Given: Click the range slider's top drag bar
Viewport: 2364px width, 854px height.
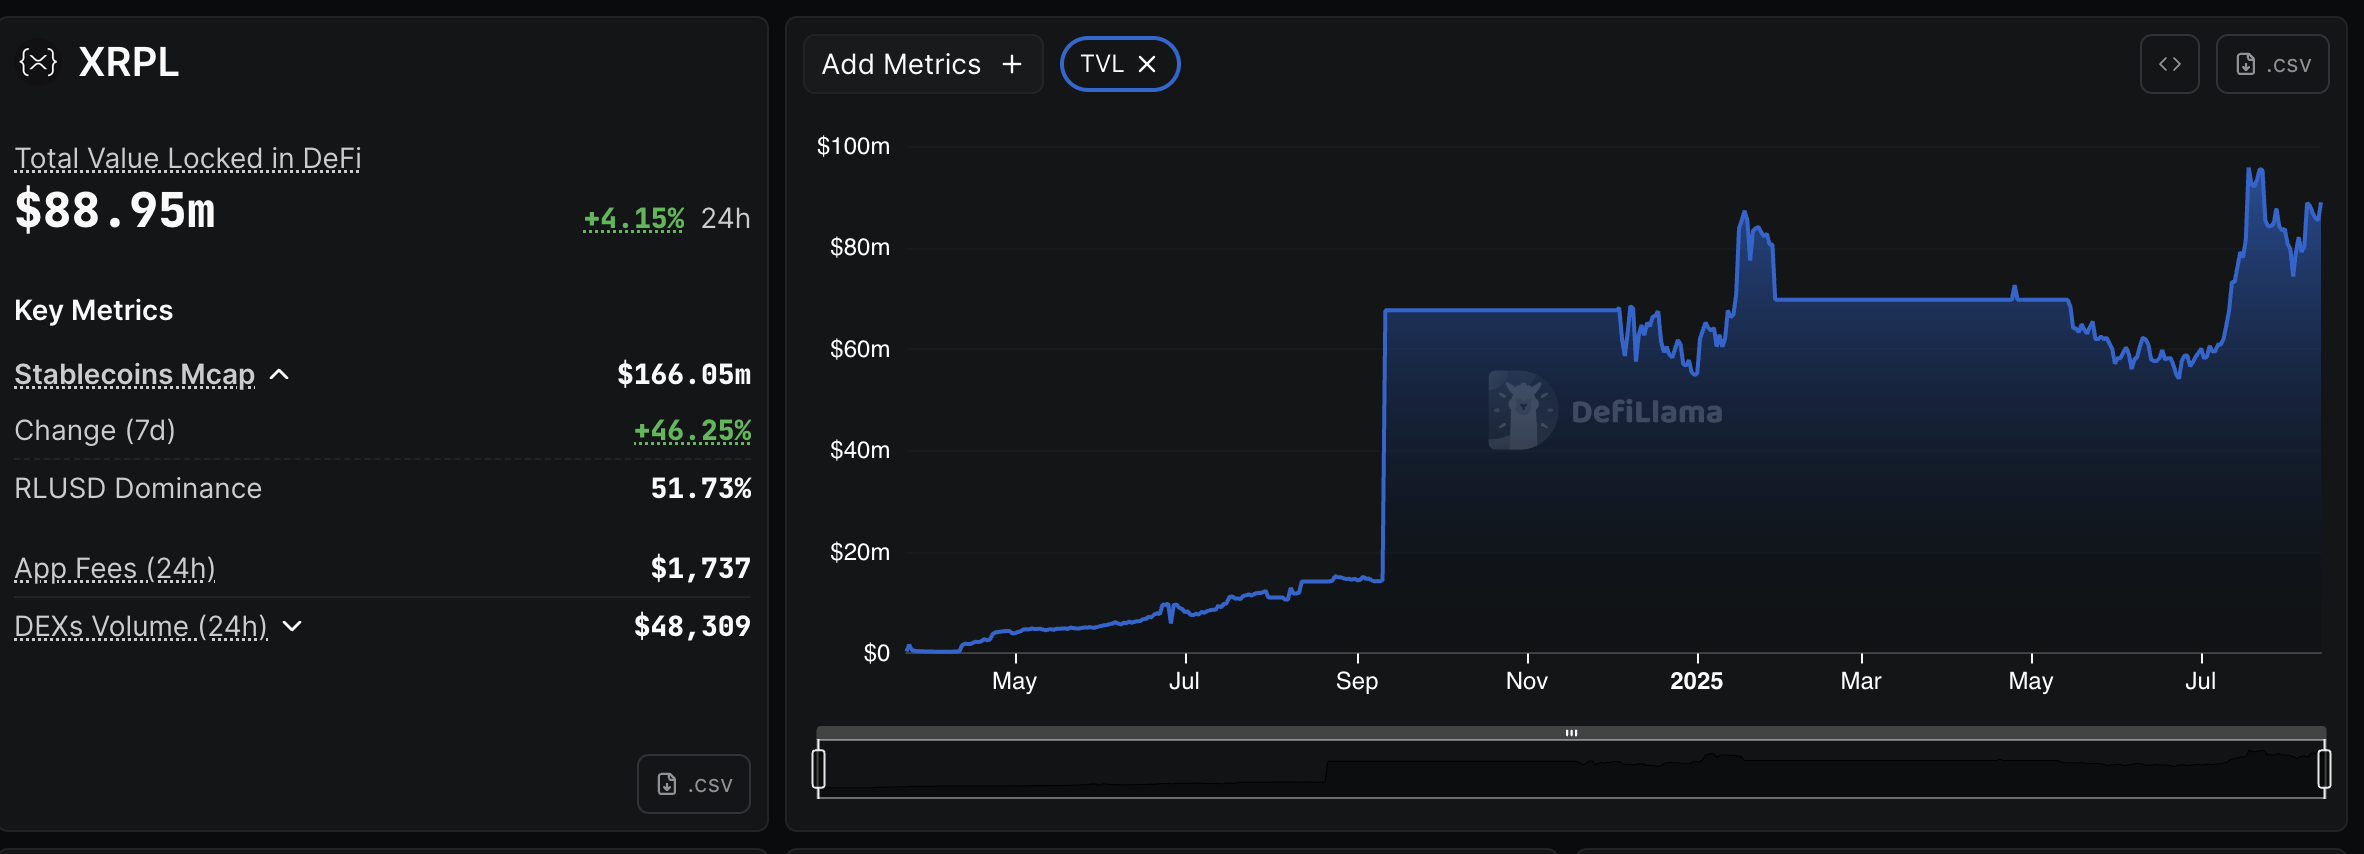Looking at the screenshot, I should (1571, 733).
